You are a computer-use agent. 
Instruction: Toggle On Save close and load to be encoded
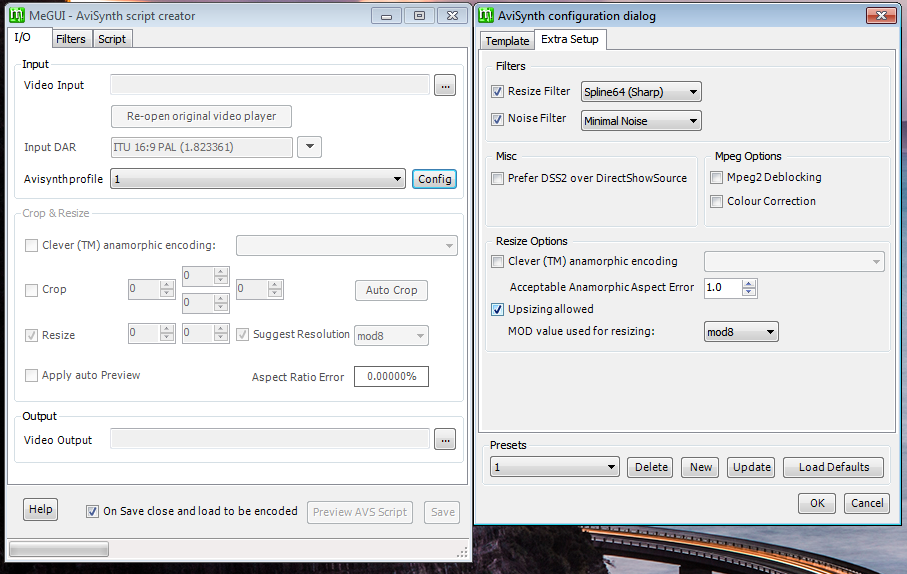pyautogui.click(x=92, y=512)
